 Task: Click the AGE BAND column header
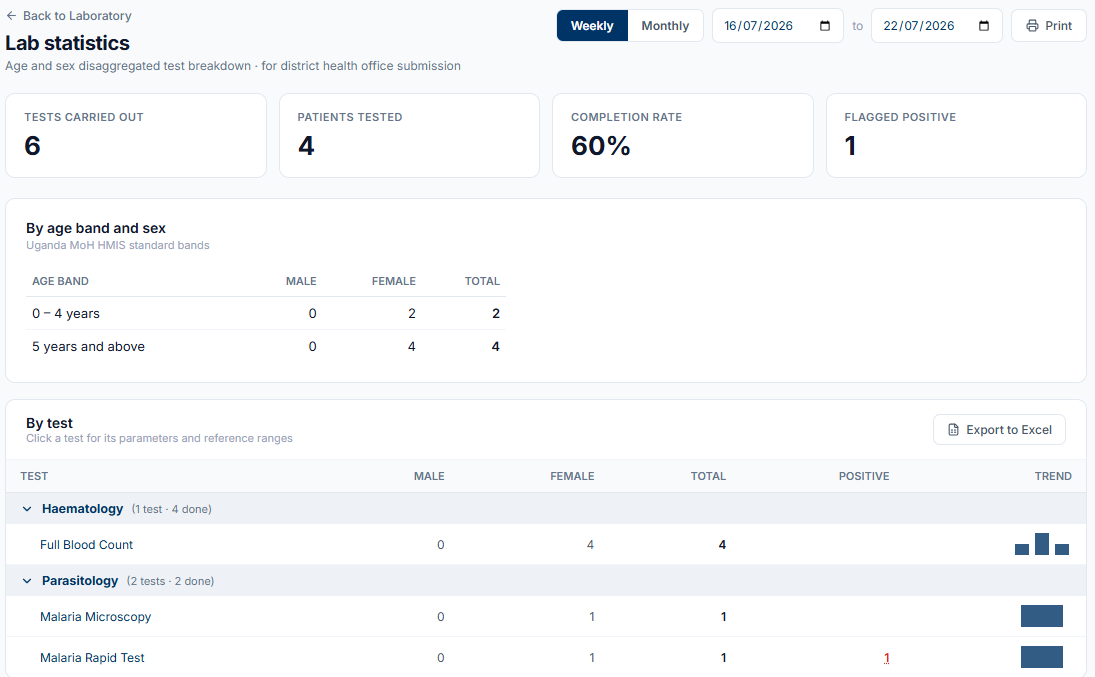click(x=60, y=281)
